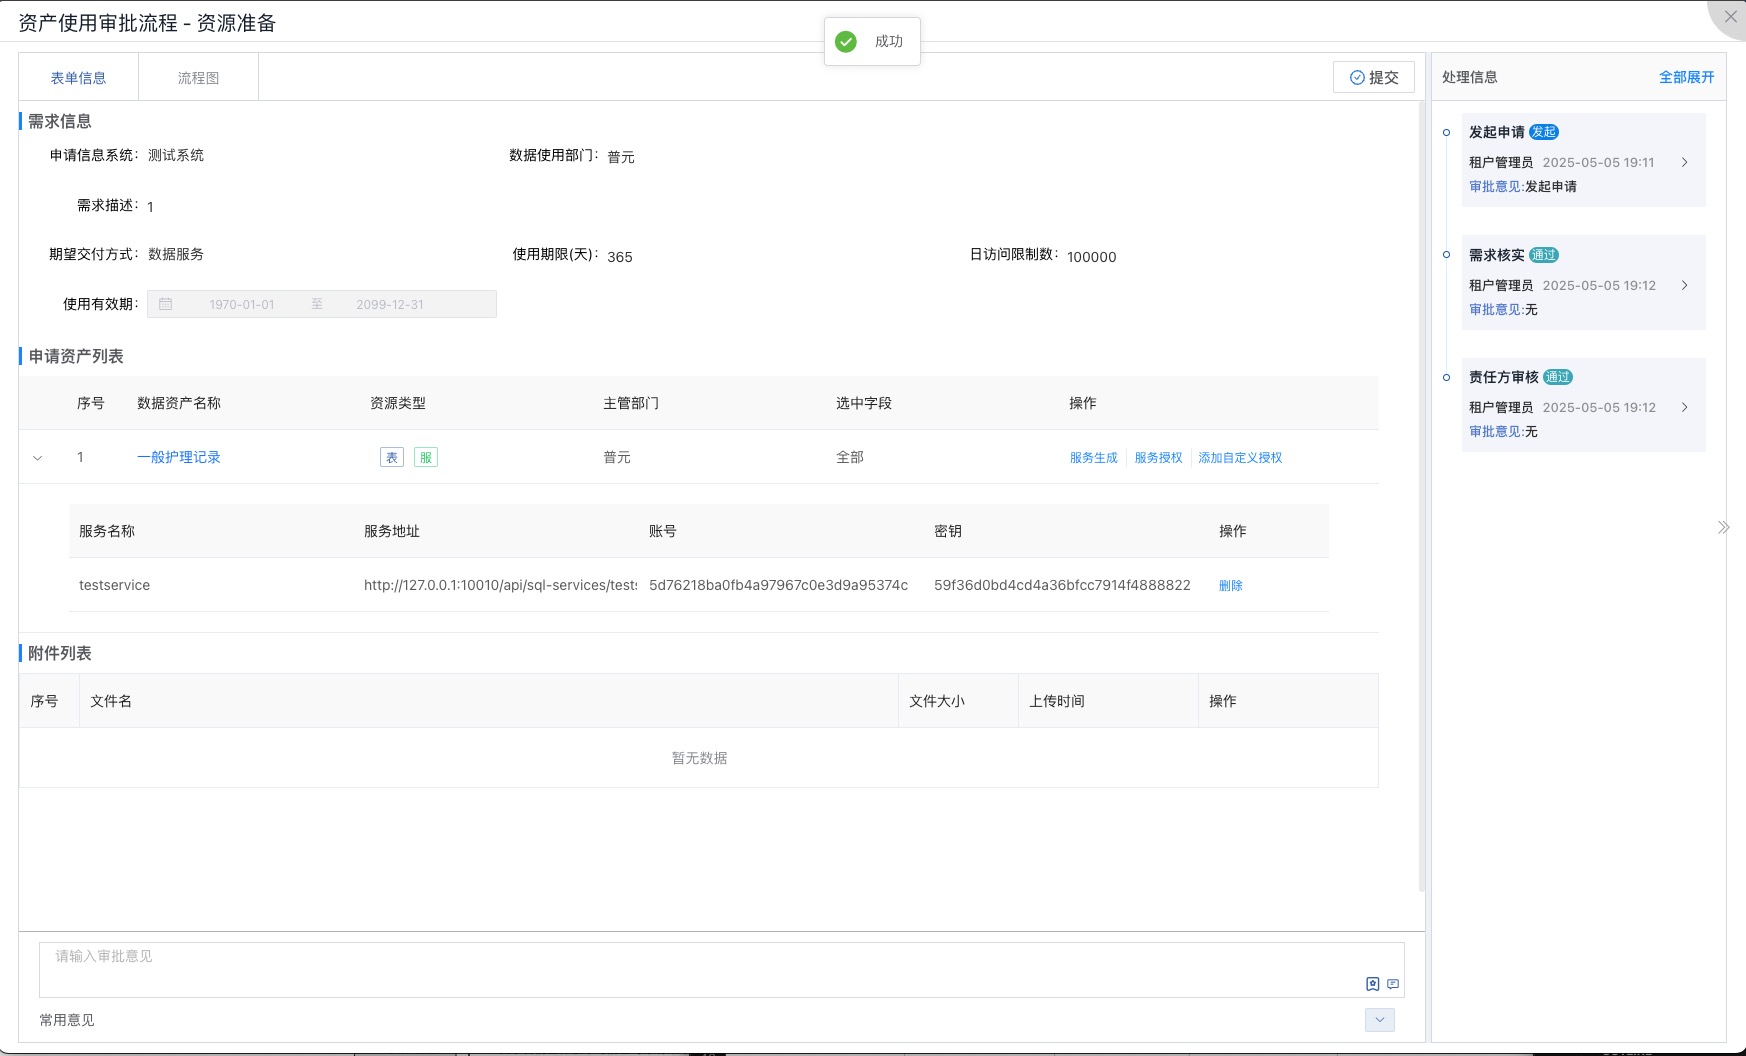Click the 表 resource type badge
This screenshot has height=1056, width=1746.
pos(392,457)
